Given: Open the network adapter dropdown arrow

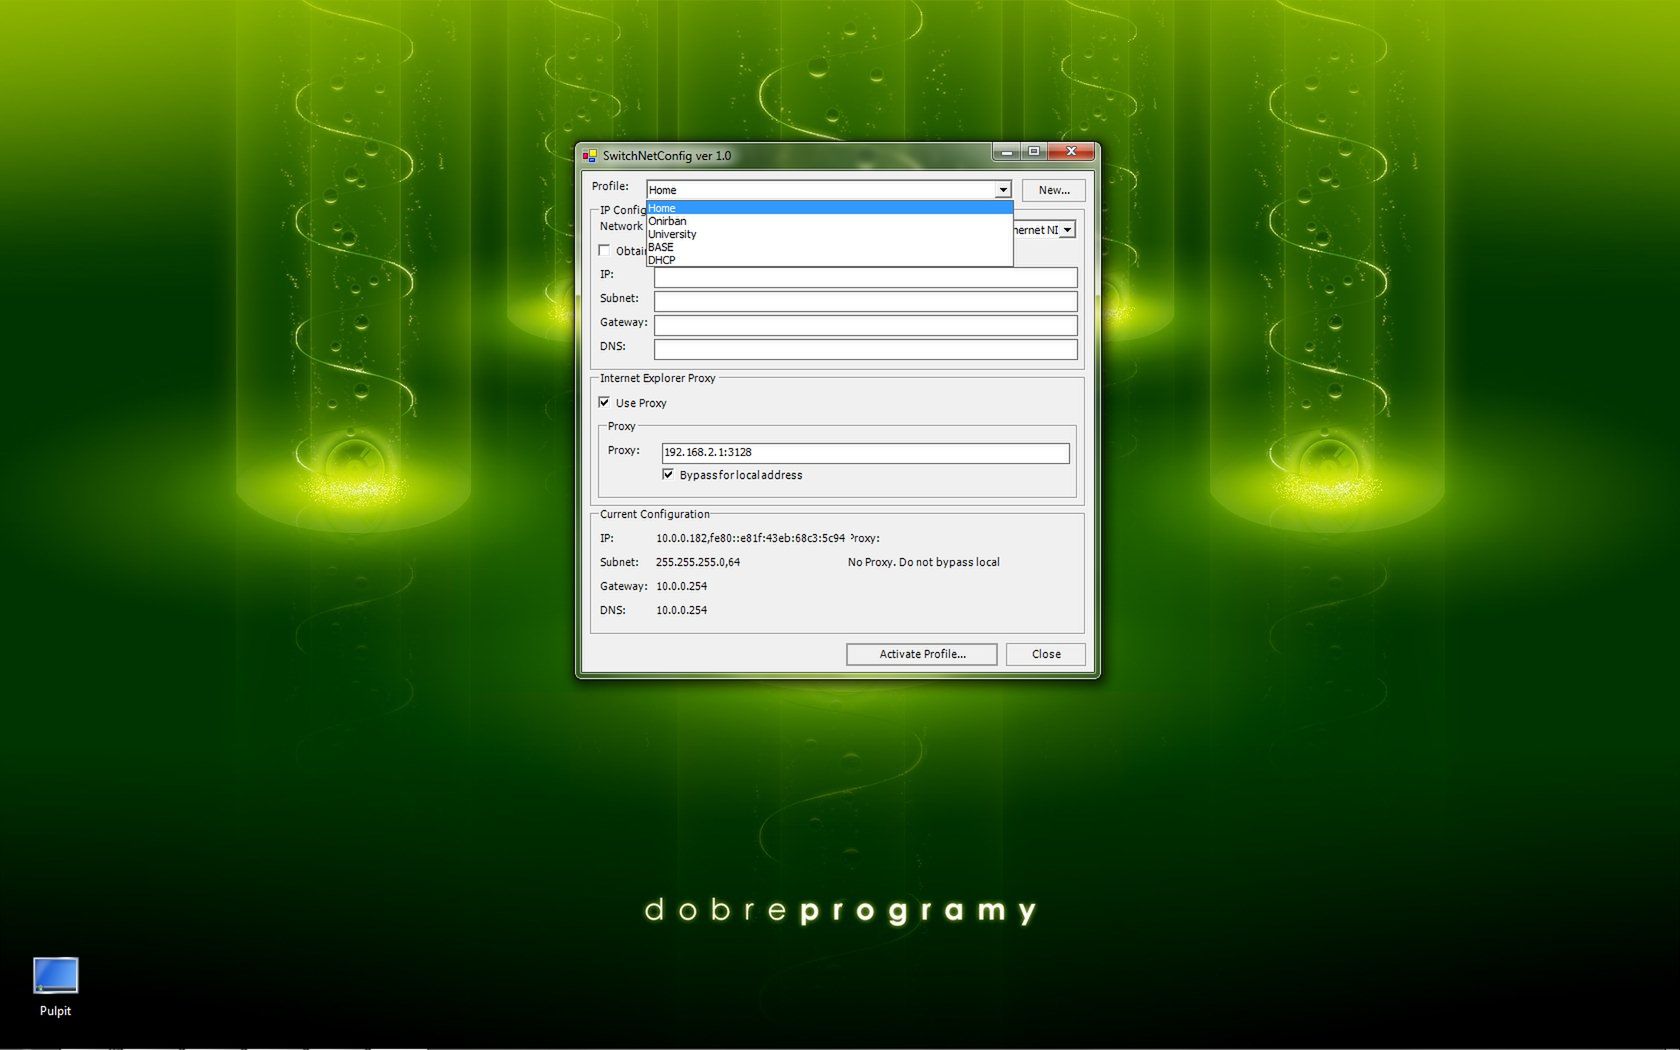Looking at the screenshot, I should (1067, 230).
